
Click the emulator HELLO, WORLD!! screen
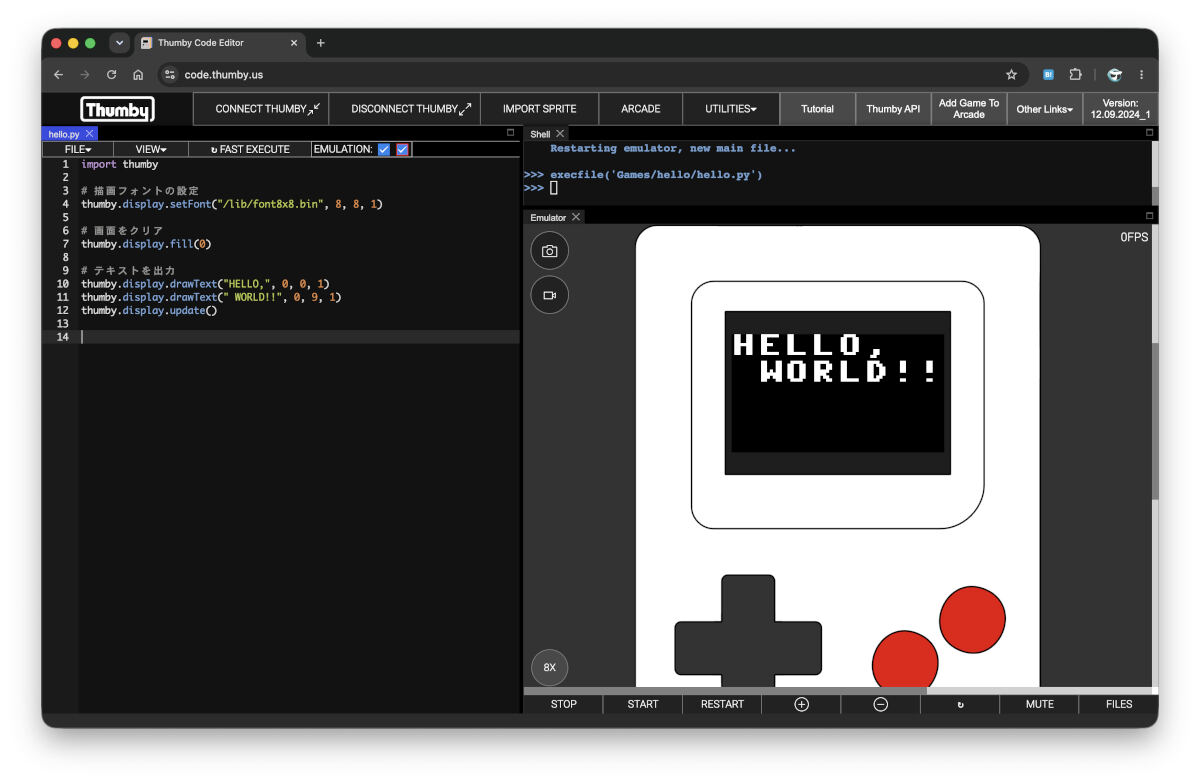click(x=838, y=392)
